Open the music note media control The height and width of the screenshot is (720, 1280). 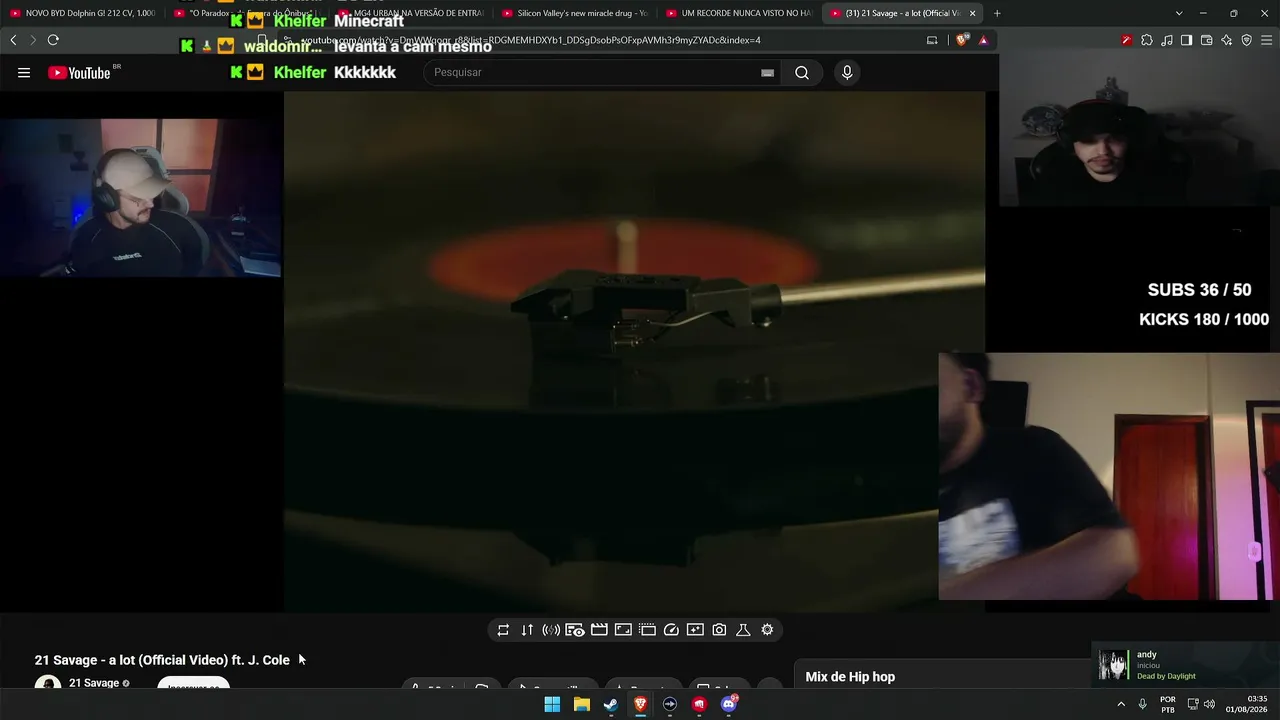(x=1167, y=40)
